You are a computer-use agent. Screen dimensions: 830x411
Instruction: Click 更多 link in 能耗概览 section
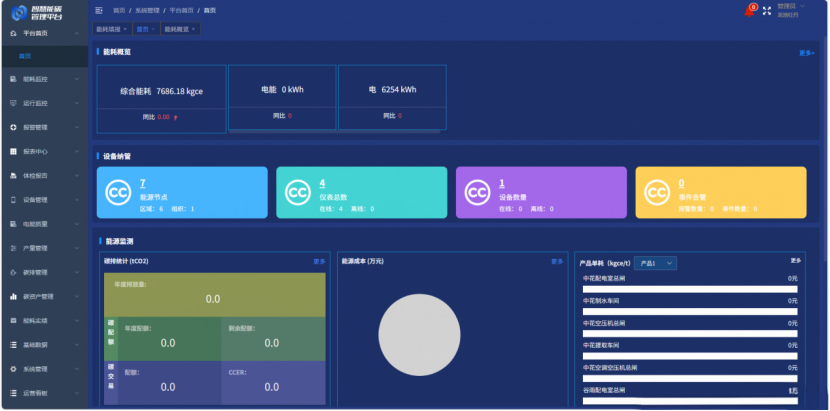(x=806, y=52)
